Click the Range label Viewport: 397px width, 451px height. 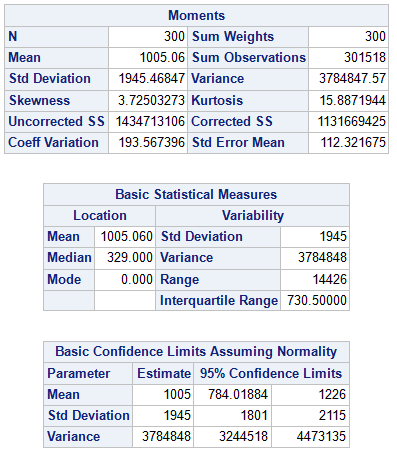(180, 280)
